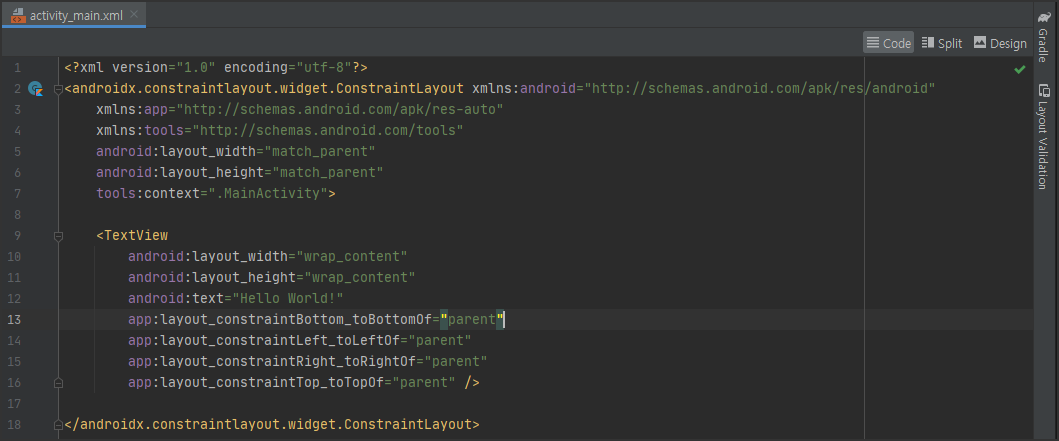Click line number 1 in the gutter

pos(17,68)
